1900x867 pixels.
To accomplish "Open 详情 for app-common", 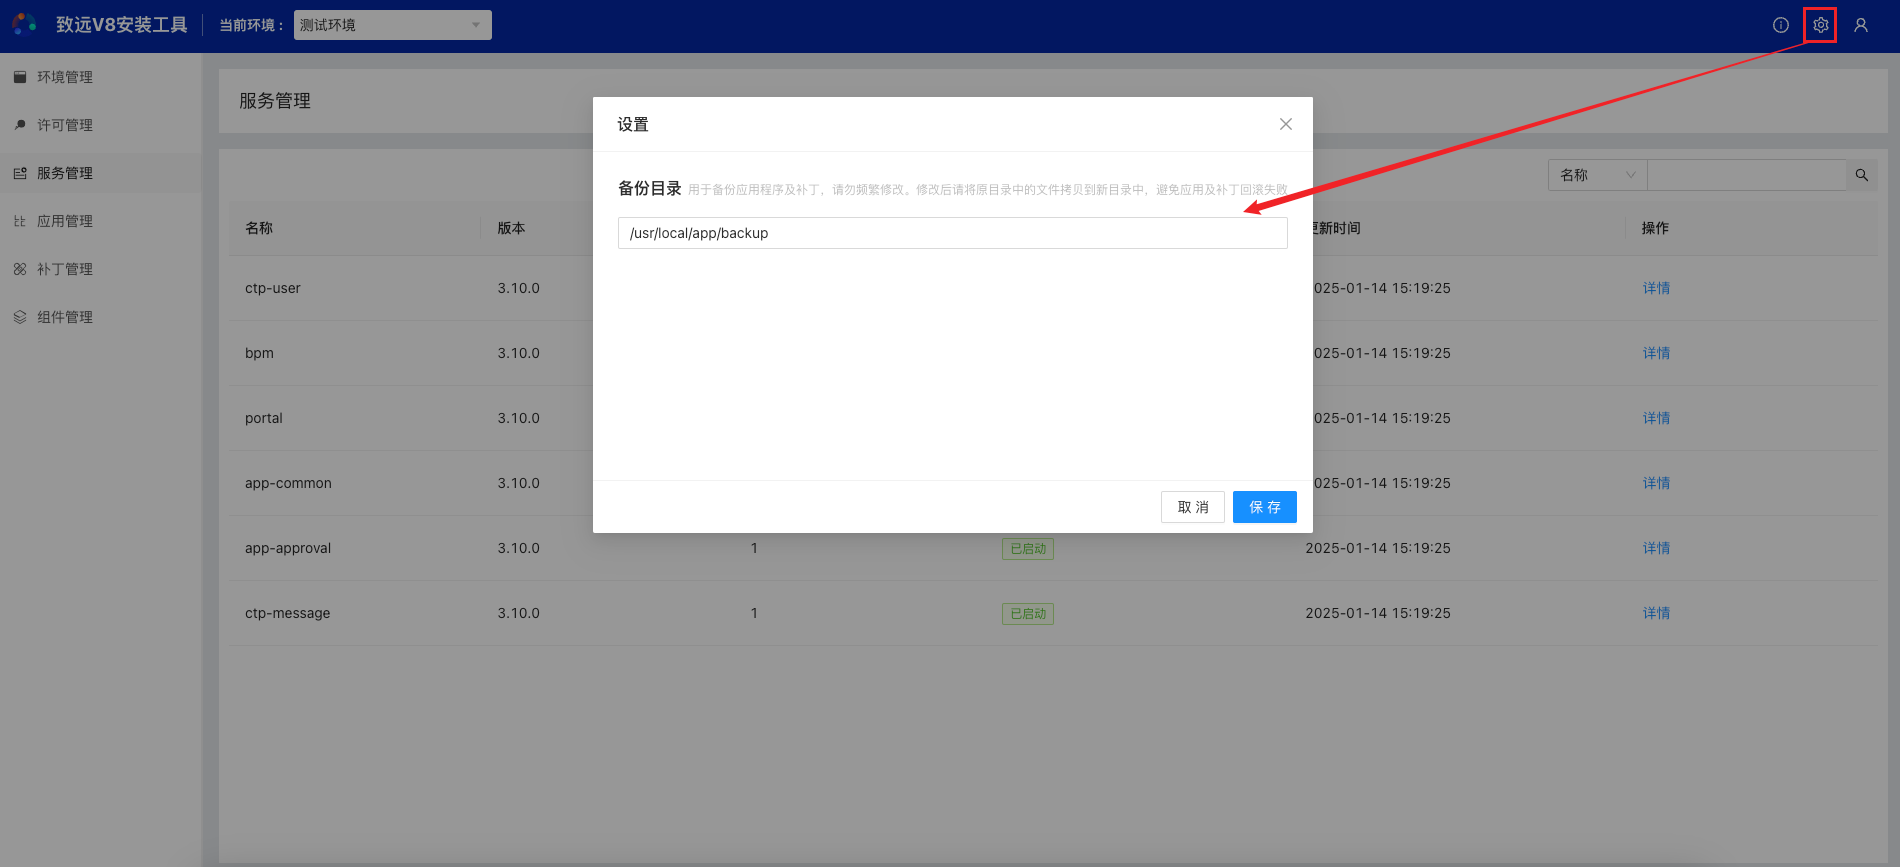I will coord(1656,483).
